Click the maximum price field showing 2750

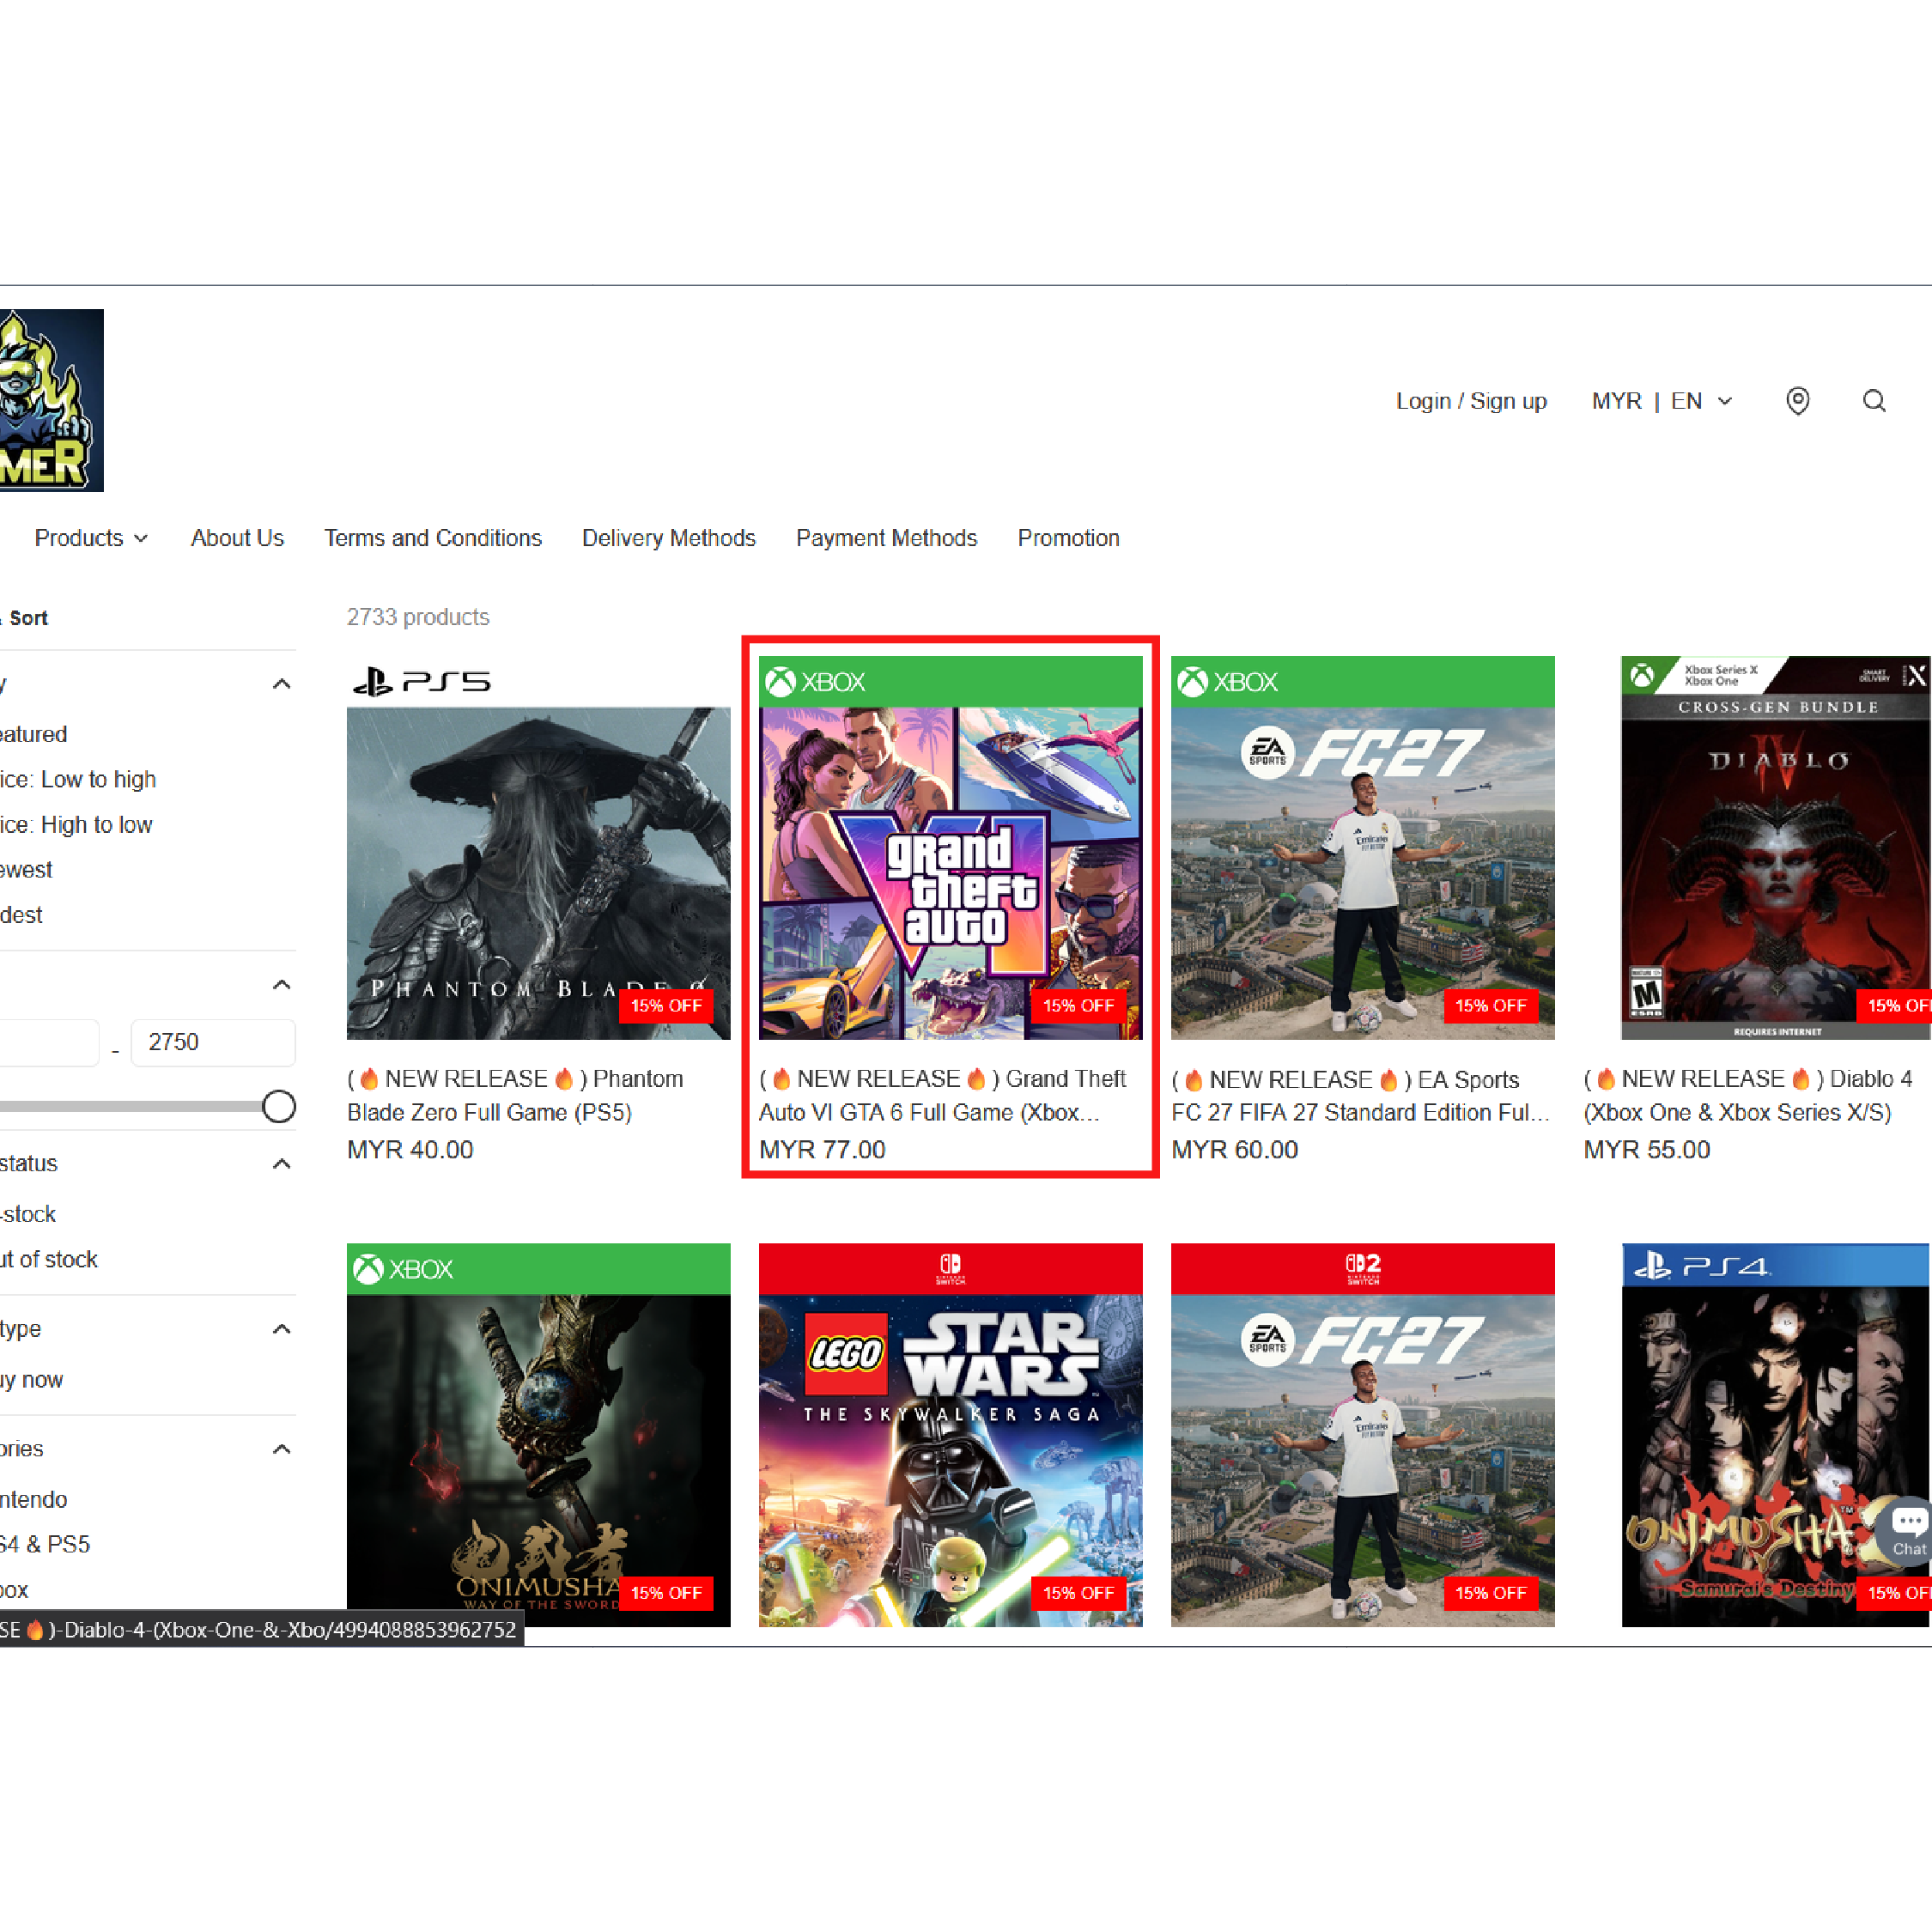(x=213, y=1042)
